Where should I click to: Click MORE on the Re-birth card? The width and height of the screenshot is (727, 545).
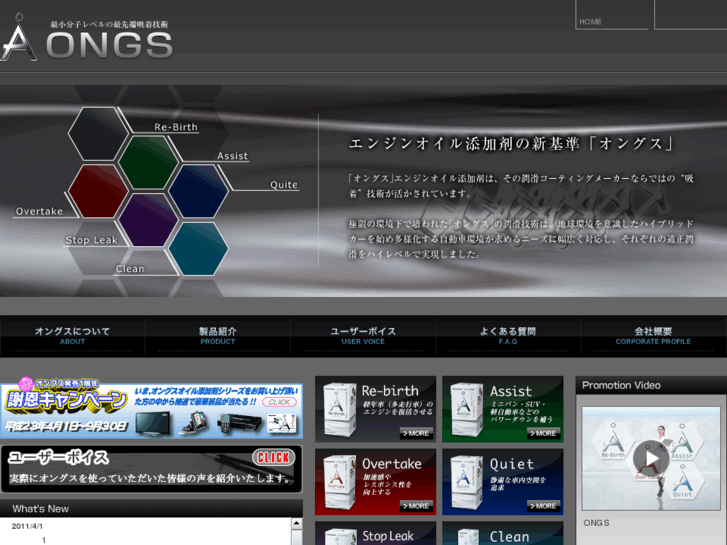416,433
